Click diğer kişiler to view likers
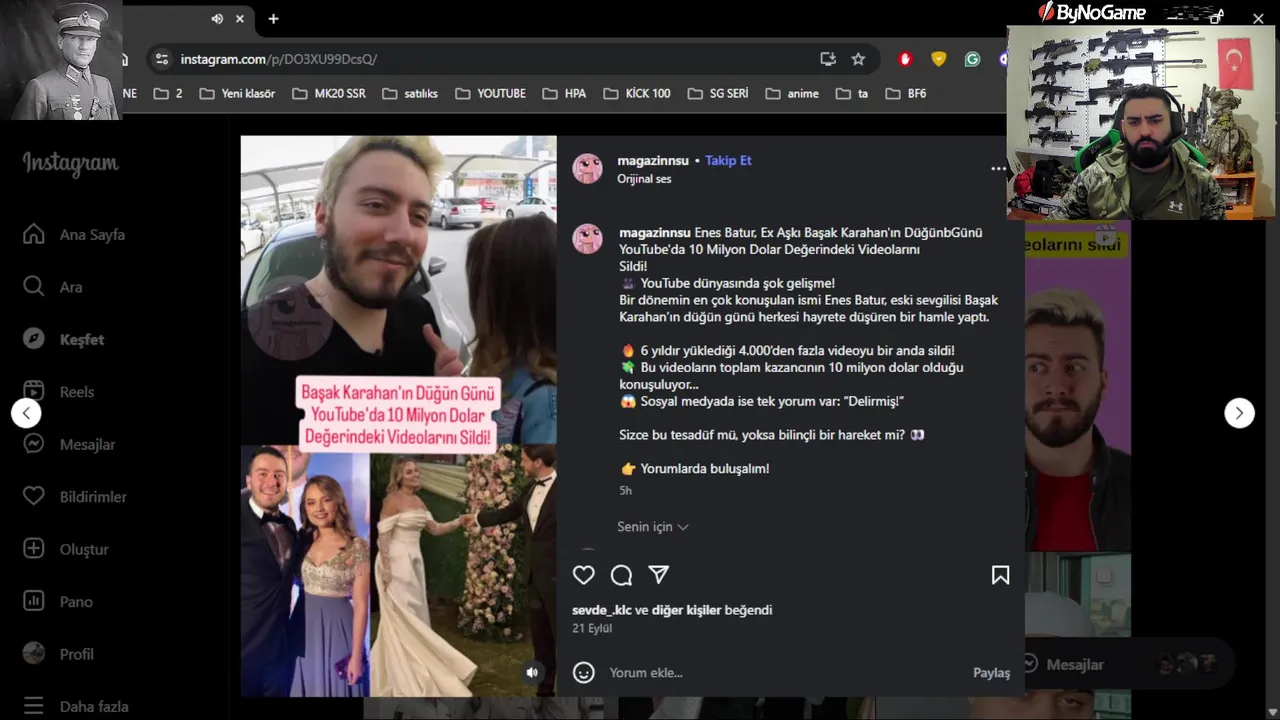 tap(686, 610)
